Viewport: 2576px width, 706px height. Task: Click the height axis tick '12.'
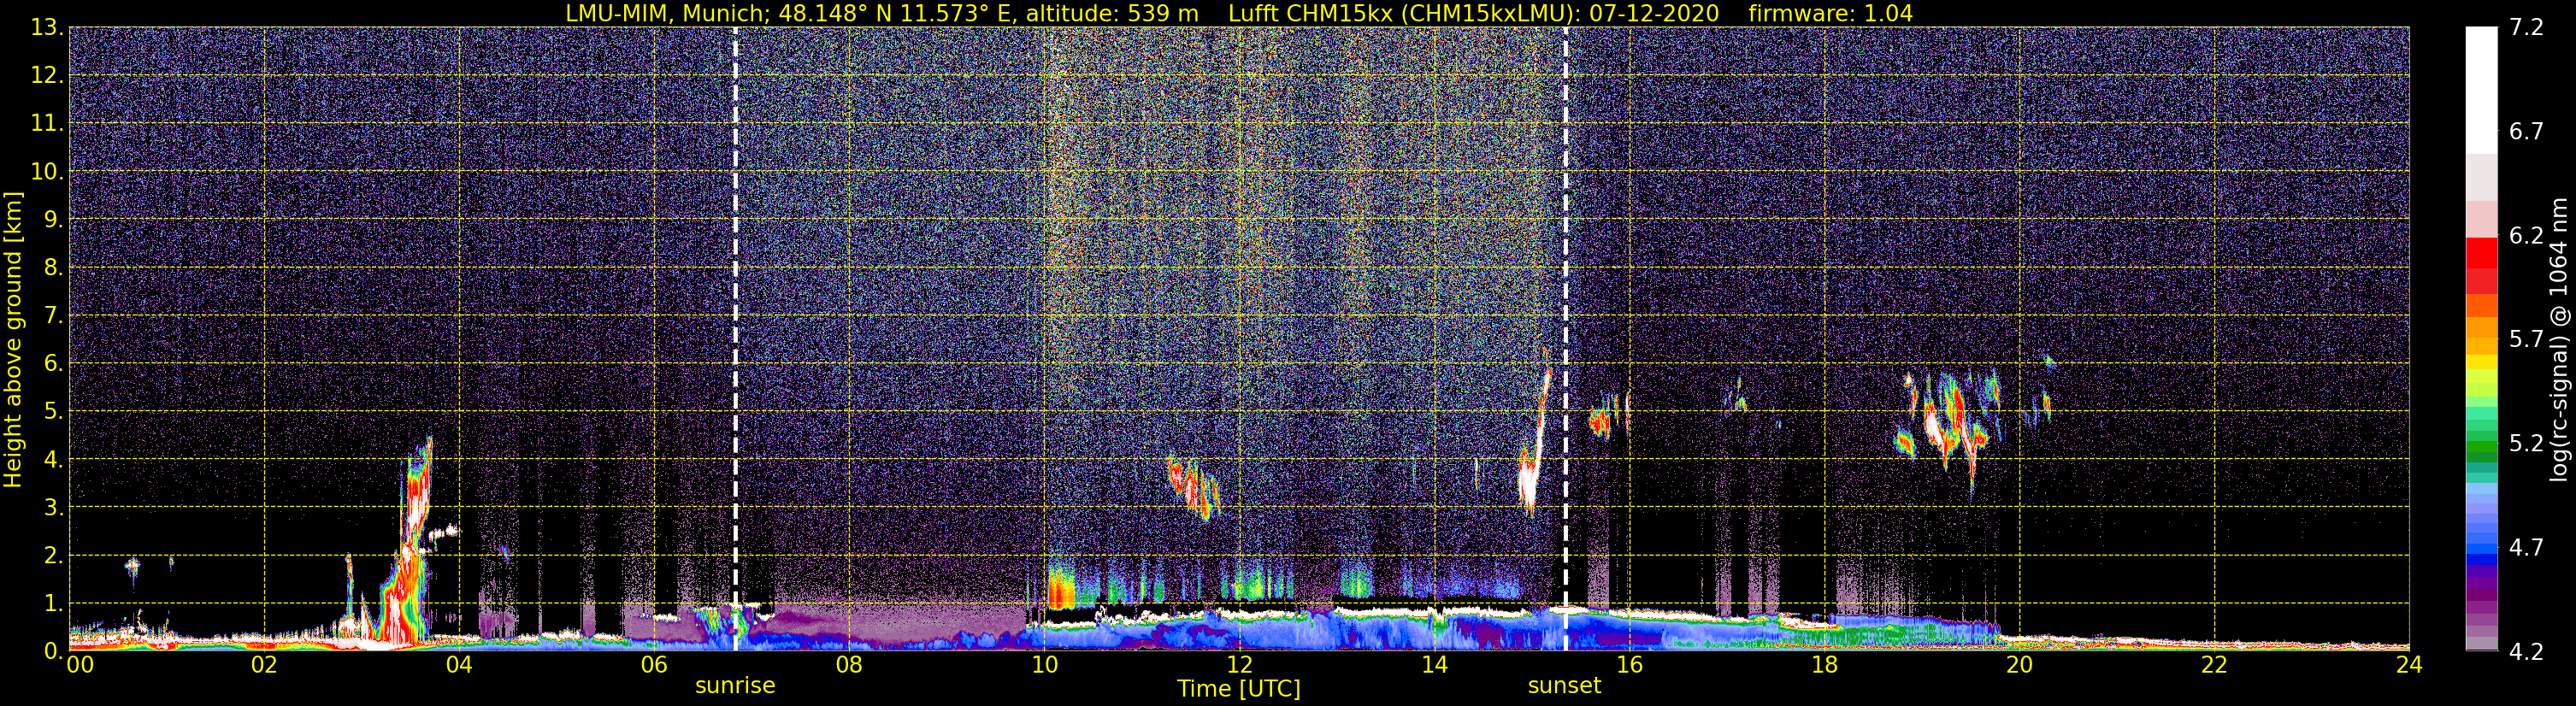click(x=47, y=75)
